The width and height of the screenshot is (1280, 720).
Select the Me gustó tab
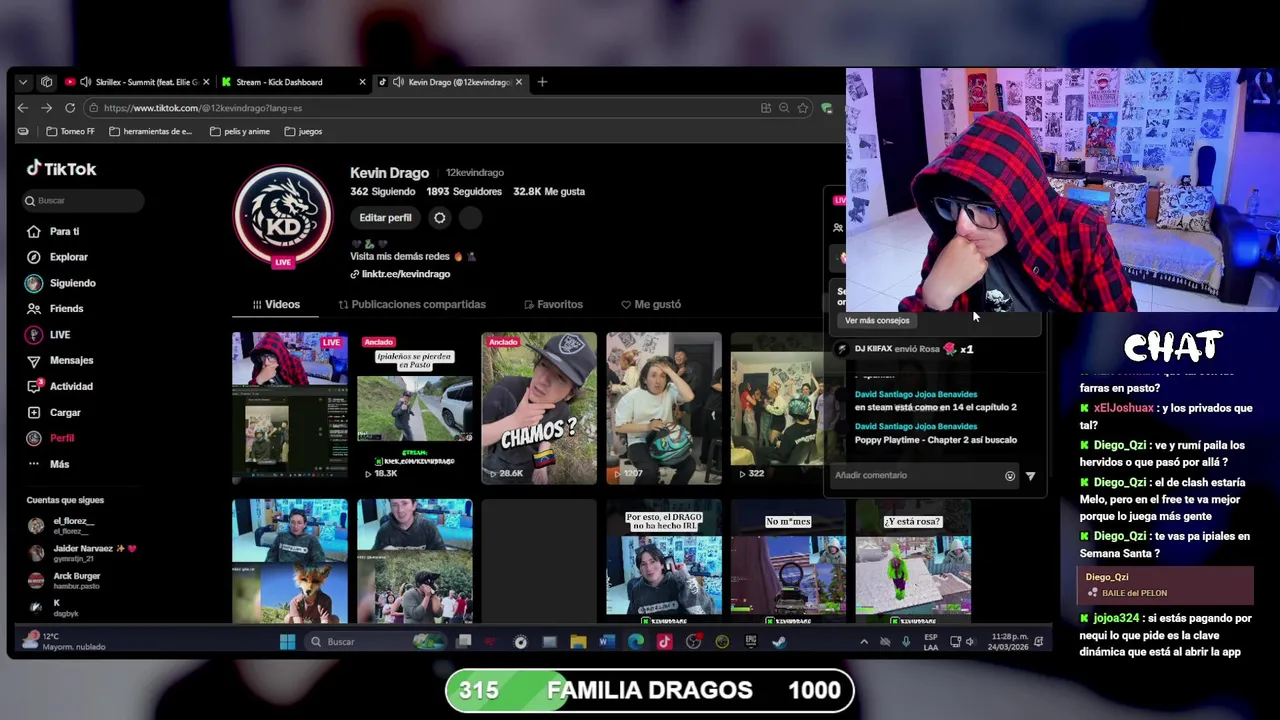coord(651,304)
